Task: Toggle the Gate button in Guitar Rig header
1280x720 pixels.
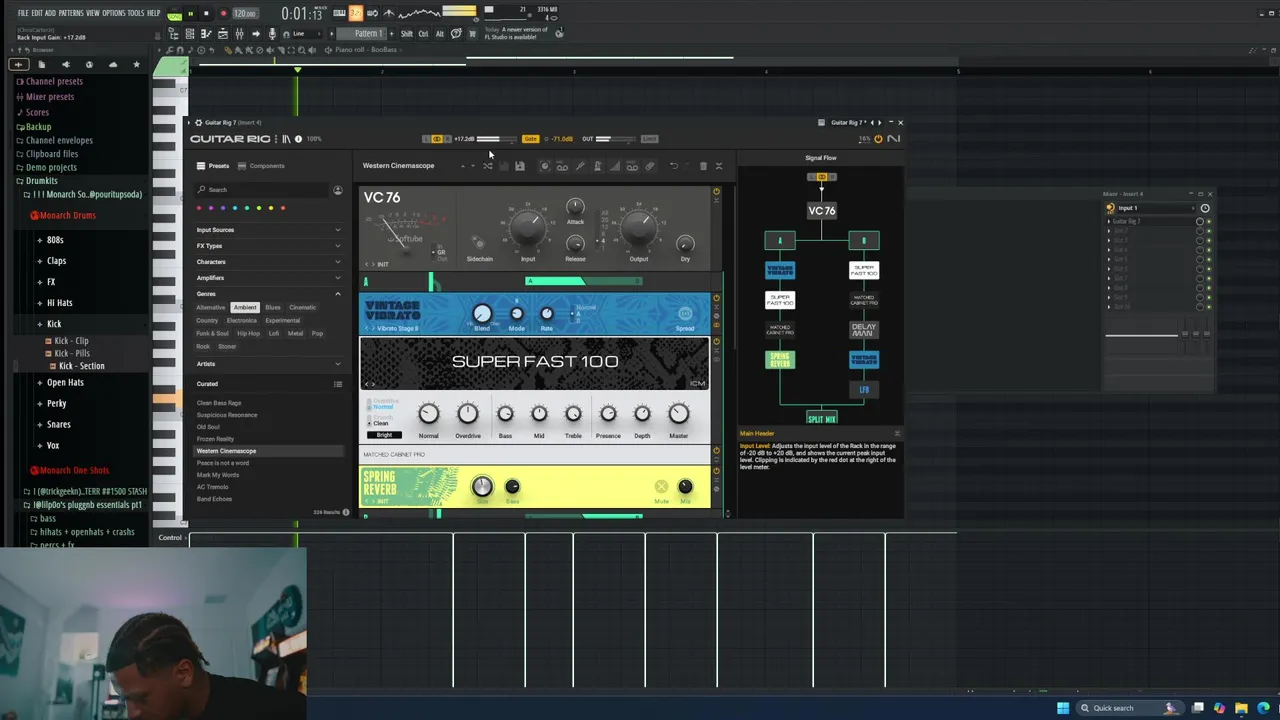Action: [531, 139]
